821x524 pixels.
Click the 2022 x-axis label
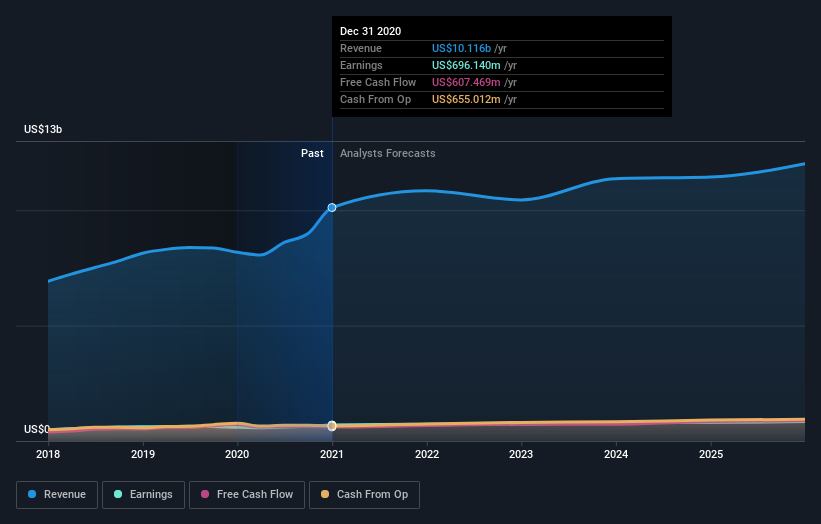(427, 454)
